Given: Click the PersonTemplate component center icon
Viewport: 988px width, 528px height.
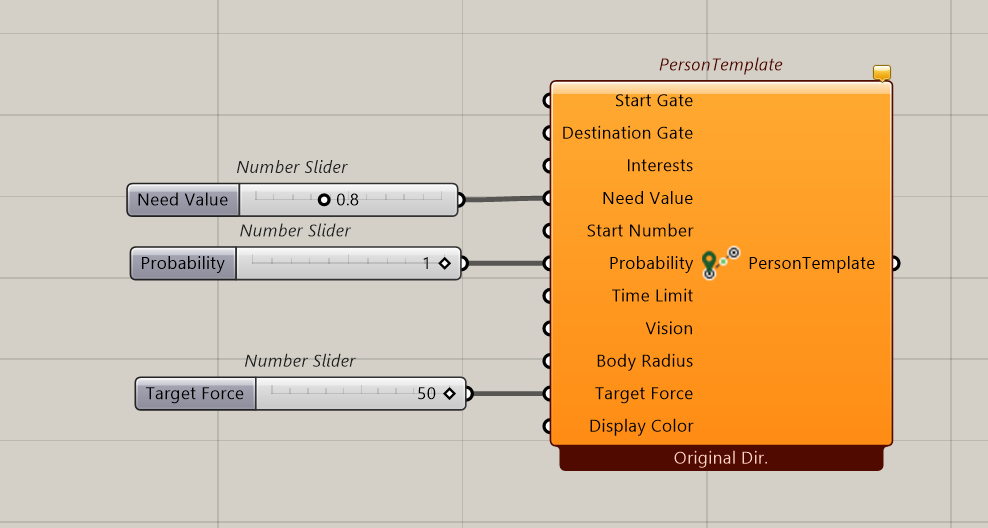Looking at the screenshot, I should coord(720,263).
